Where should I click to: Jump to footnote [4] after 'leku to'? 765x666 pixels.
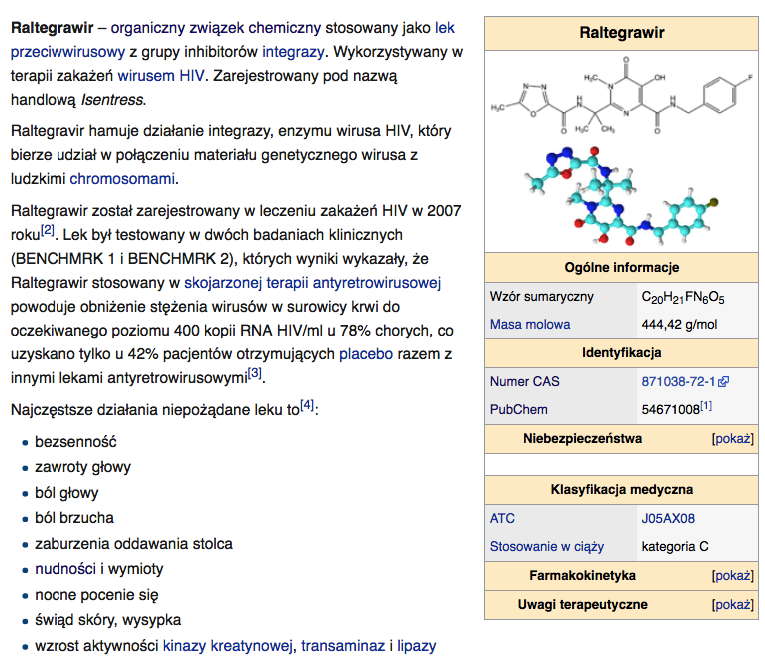click(x=307, y=405)
